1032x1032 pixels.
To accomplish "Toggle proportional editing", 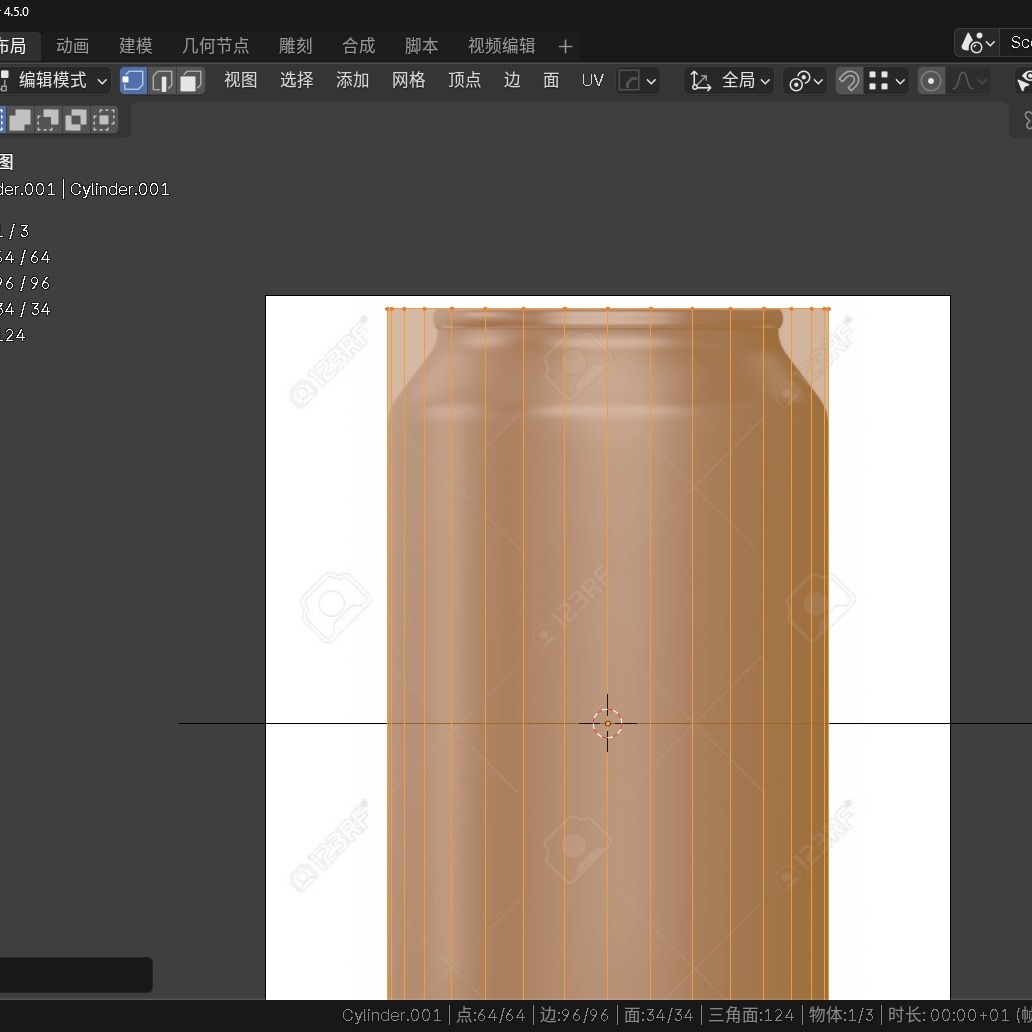I will (931, 81).
